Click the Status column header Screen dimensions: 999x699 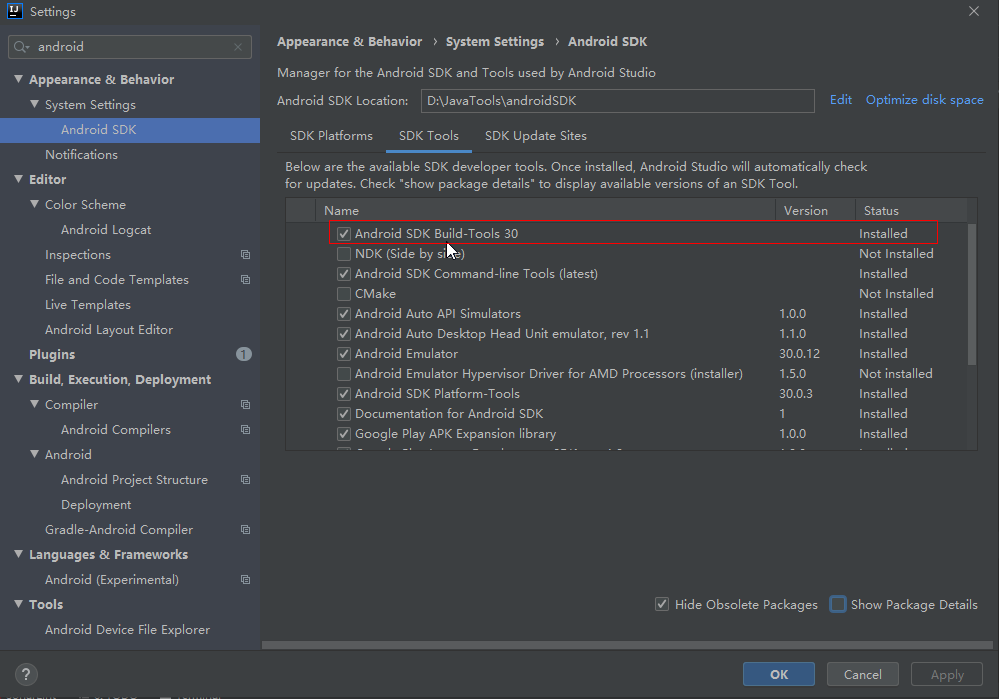911,210
